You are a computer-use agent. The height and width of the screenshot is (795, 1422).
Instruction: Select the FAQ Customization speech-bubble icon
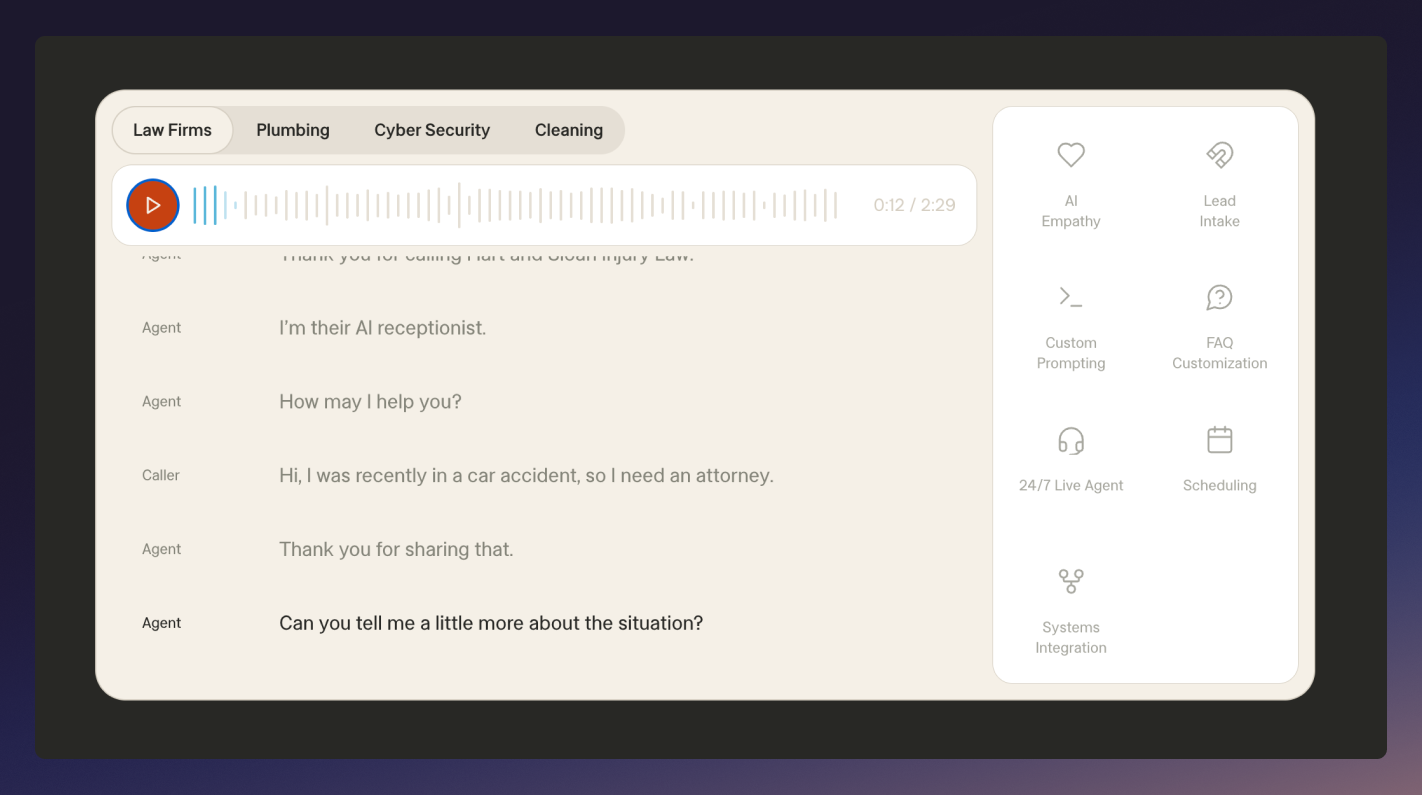[x=1219, y=297]
